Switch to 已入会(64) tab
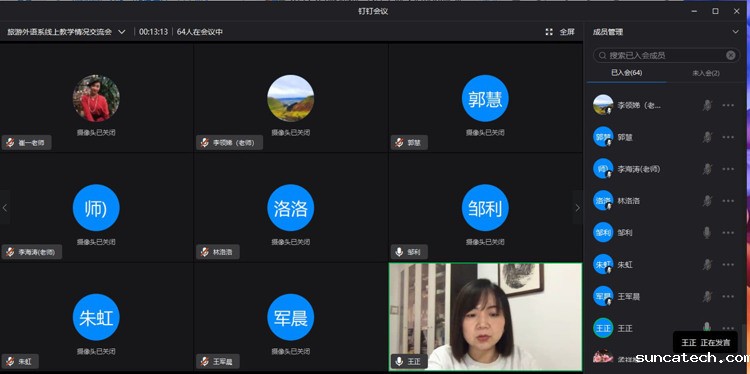This screenshot has width=750, height=374. point(627,73)
